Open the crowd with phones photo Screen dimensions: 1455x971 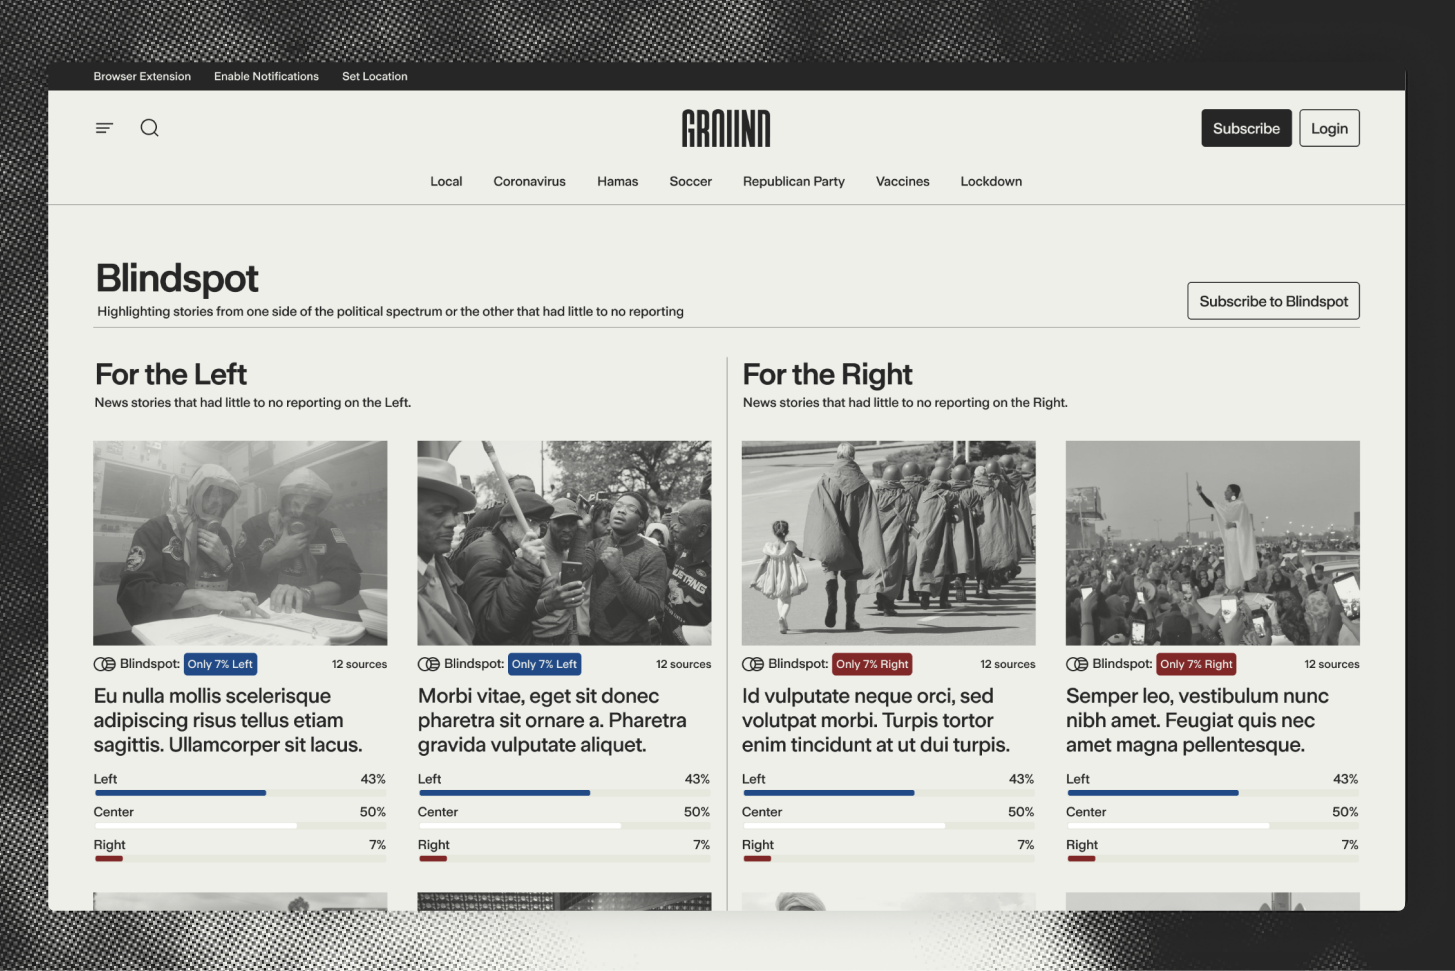564,543
